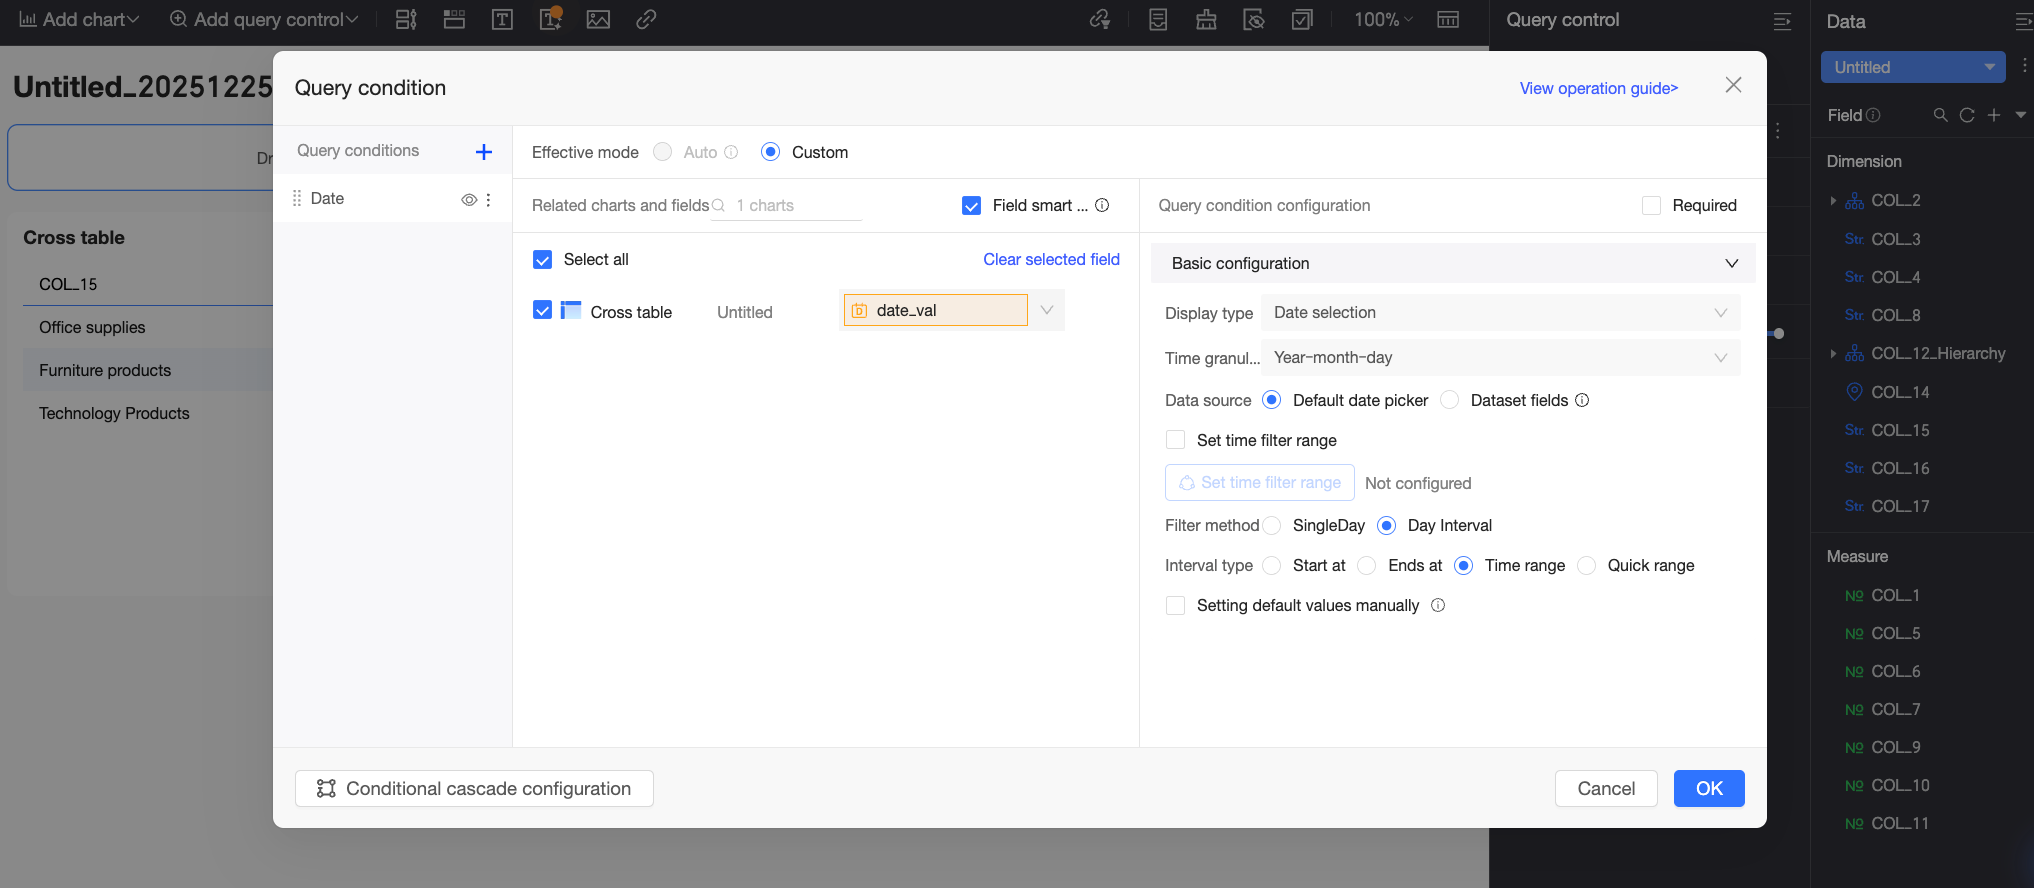Collapse the Basic configuration section
The width and height of the screenshot is (2034, 888).
pyautogui.click(x=1731, y=263)
